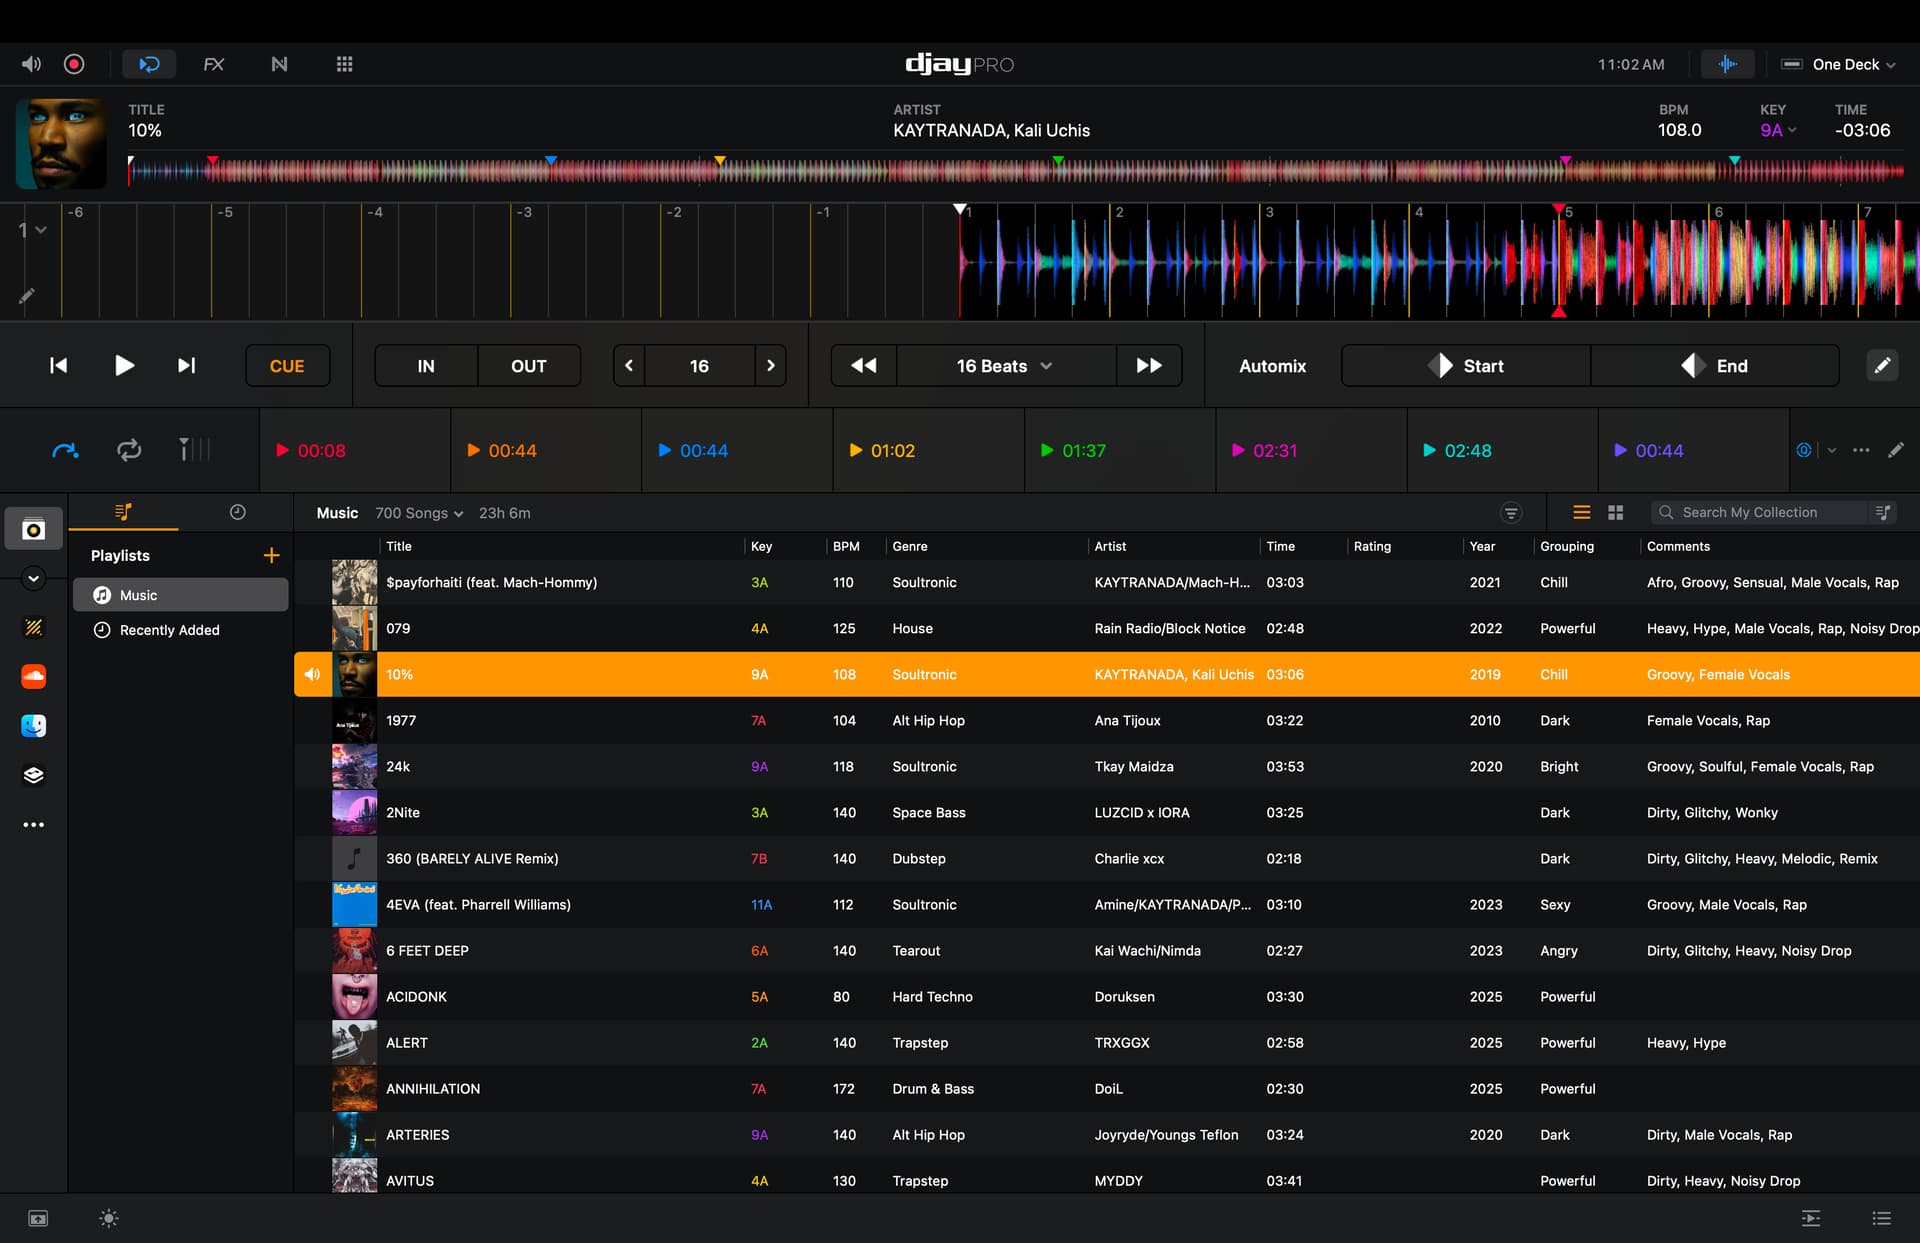Trigger teal cue point 02:48
This screenshot has width=1920, height=1243.
1502,451
